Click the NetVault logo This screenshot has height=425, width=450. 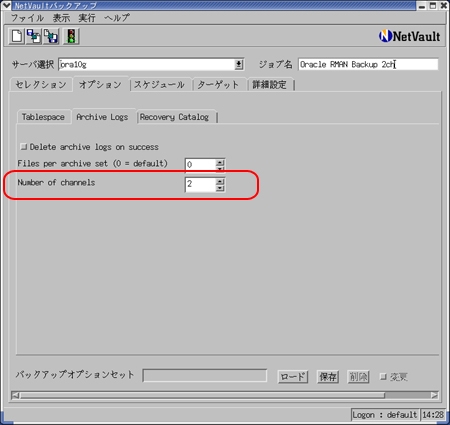[x=409, y=36]
